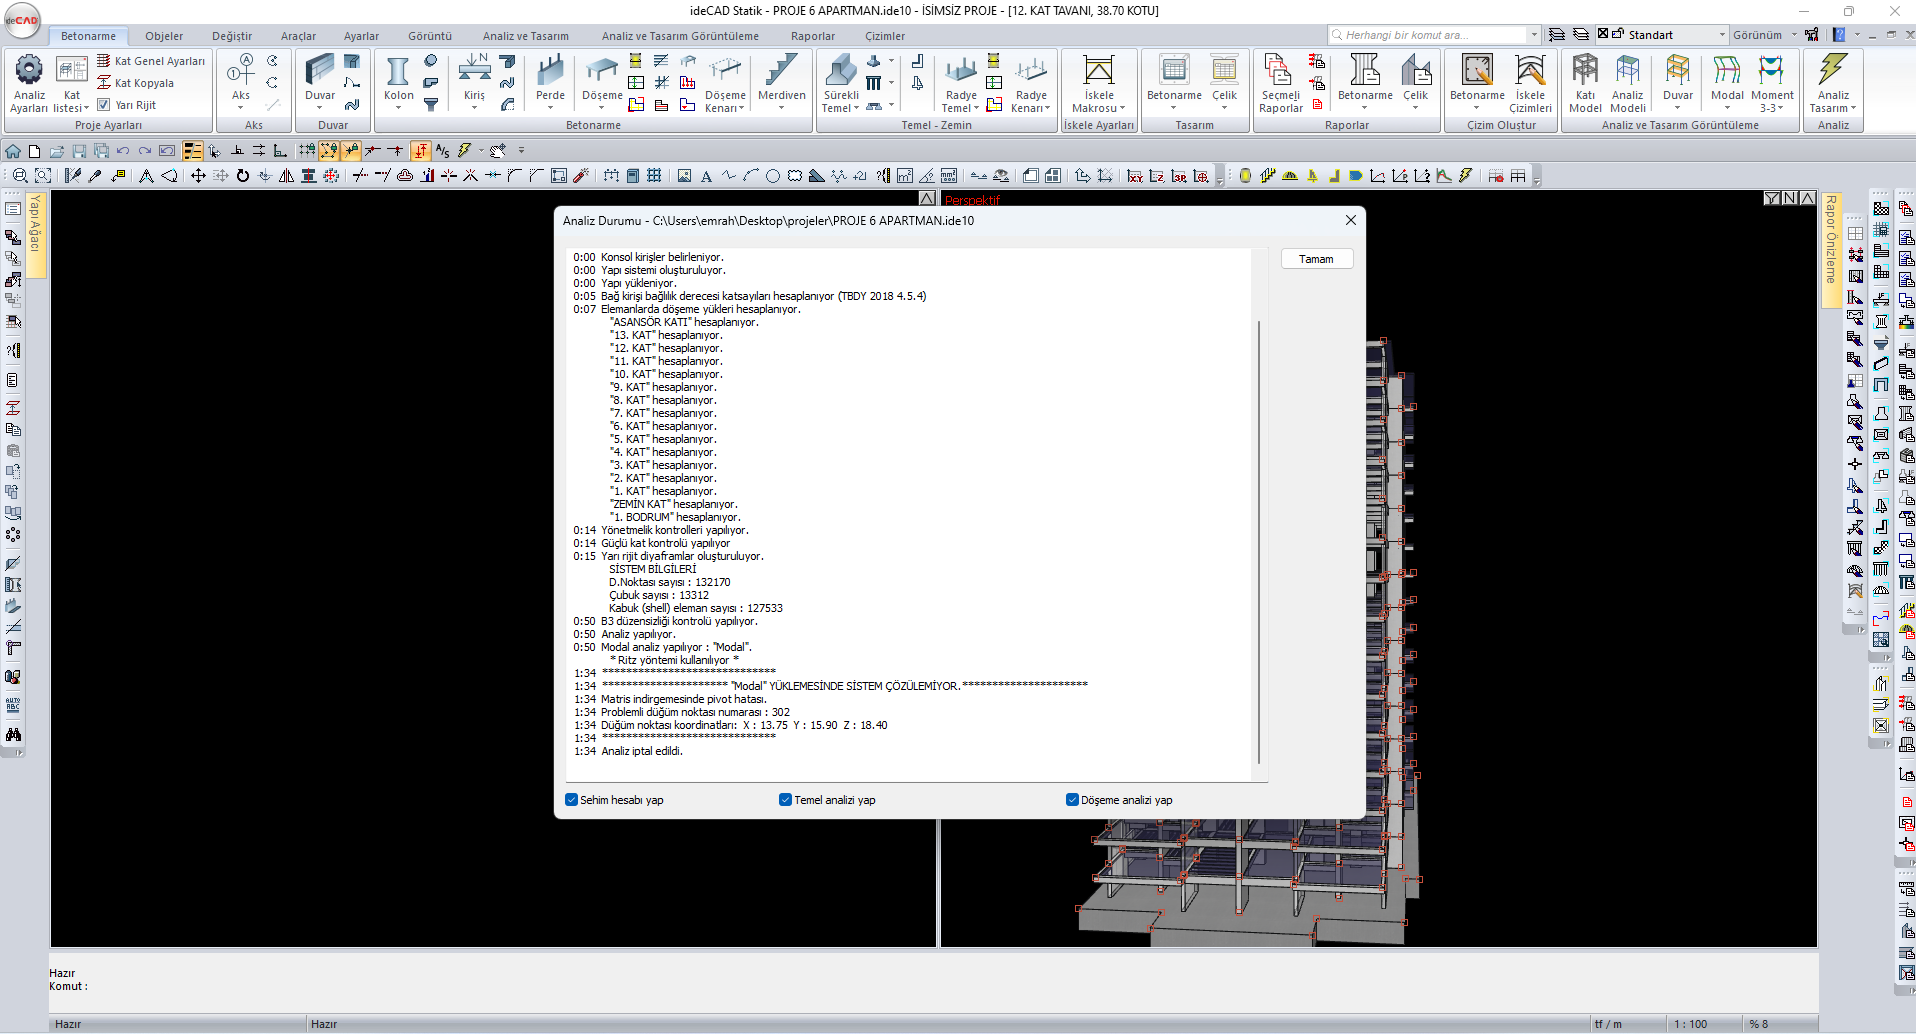Click the Analiz Modeli icon
The image size is (1916, 1034).
[x=1627, y=72]
